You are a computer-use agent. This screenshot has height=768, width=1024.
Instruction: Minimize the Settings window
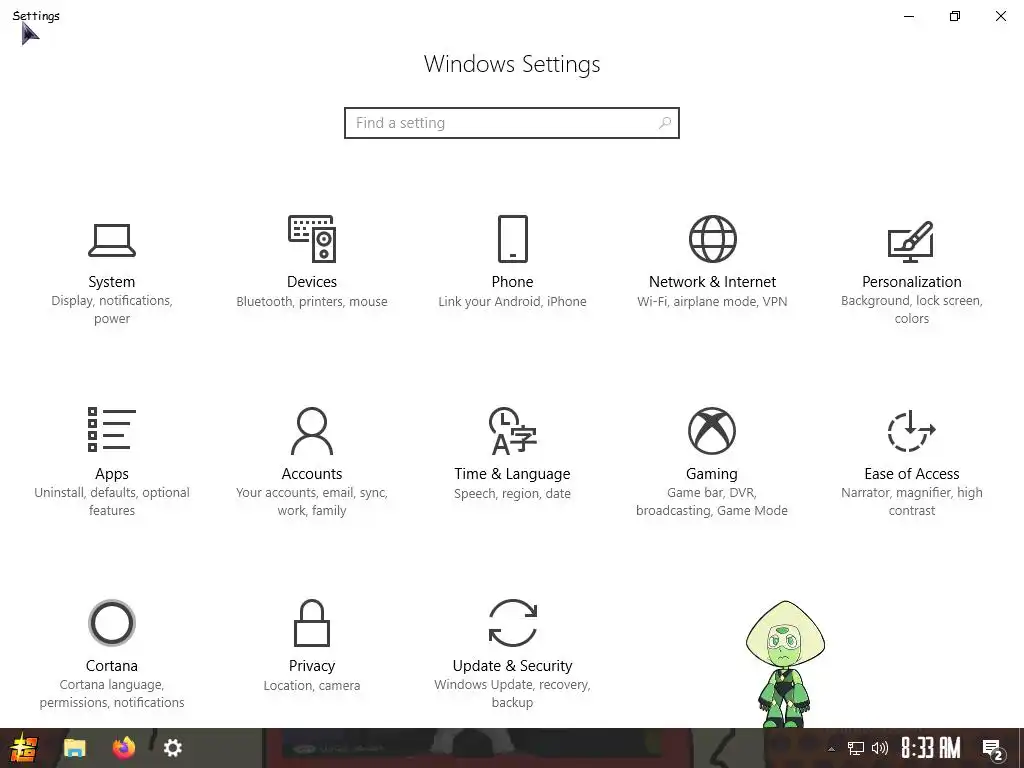coord(909,16)
